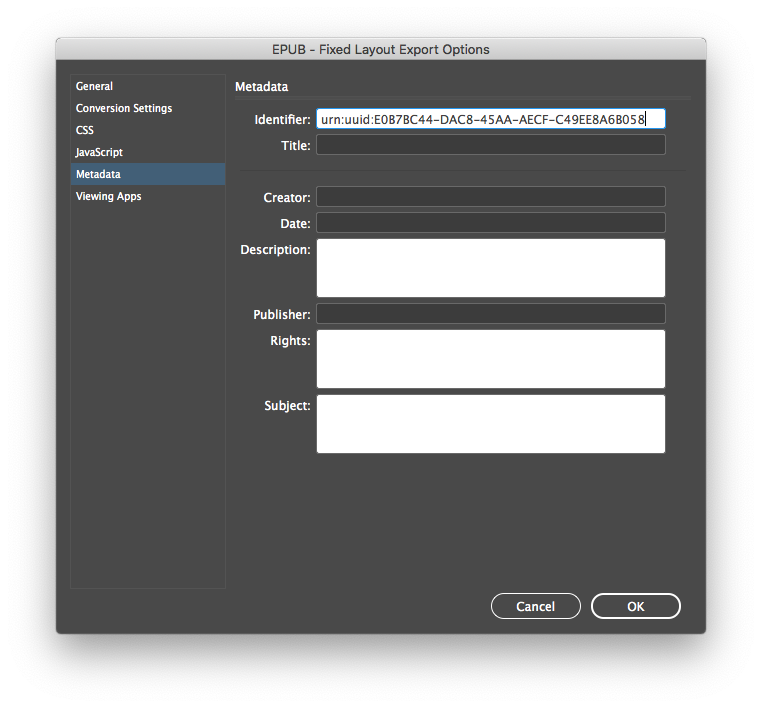Go to the Viewing Apps section

[109, 196]
